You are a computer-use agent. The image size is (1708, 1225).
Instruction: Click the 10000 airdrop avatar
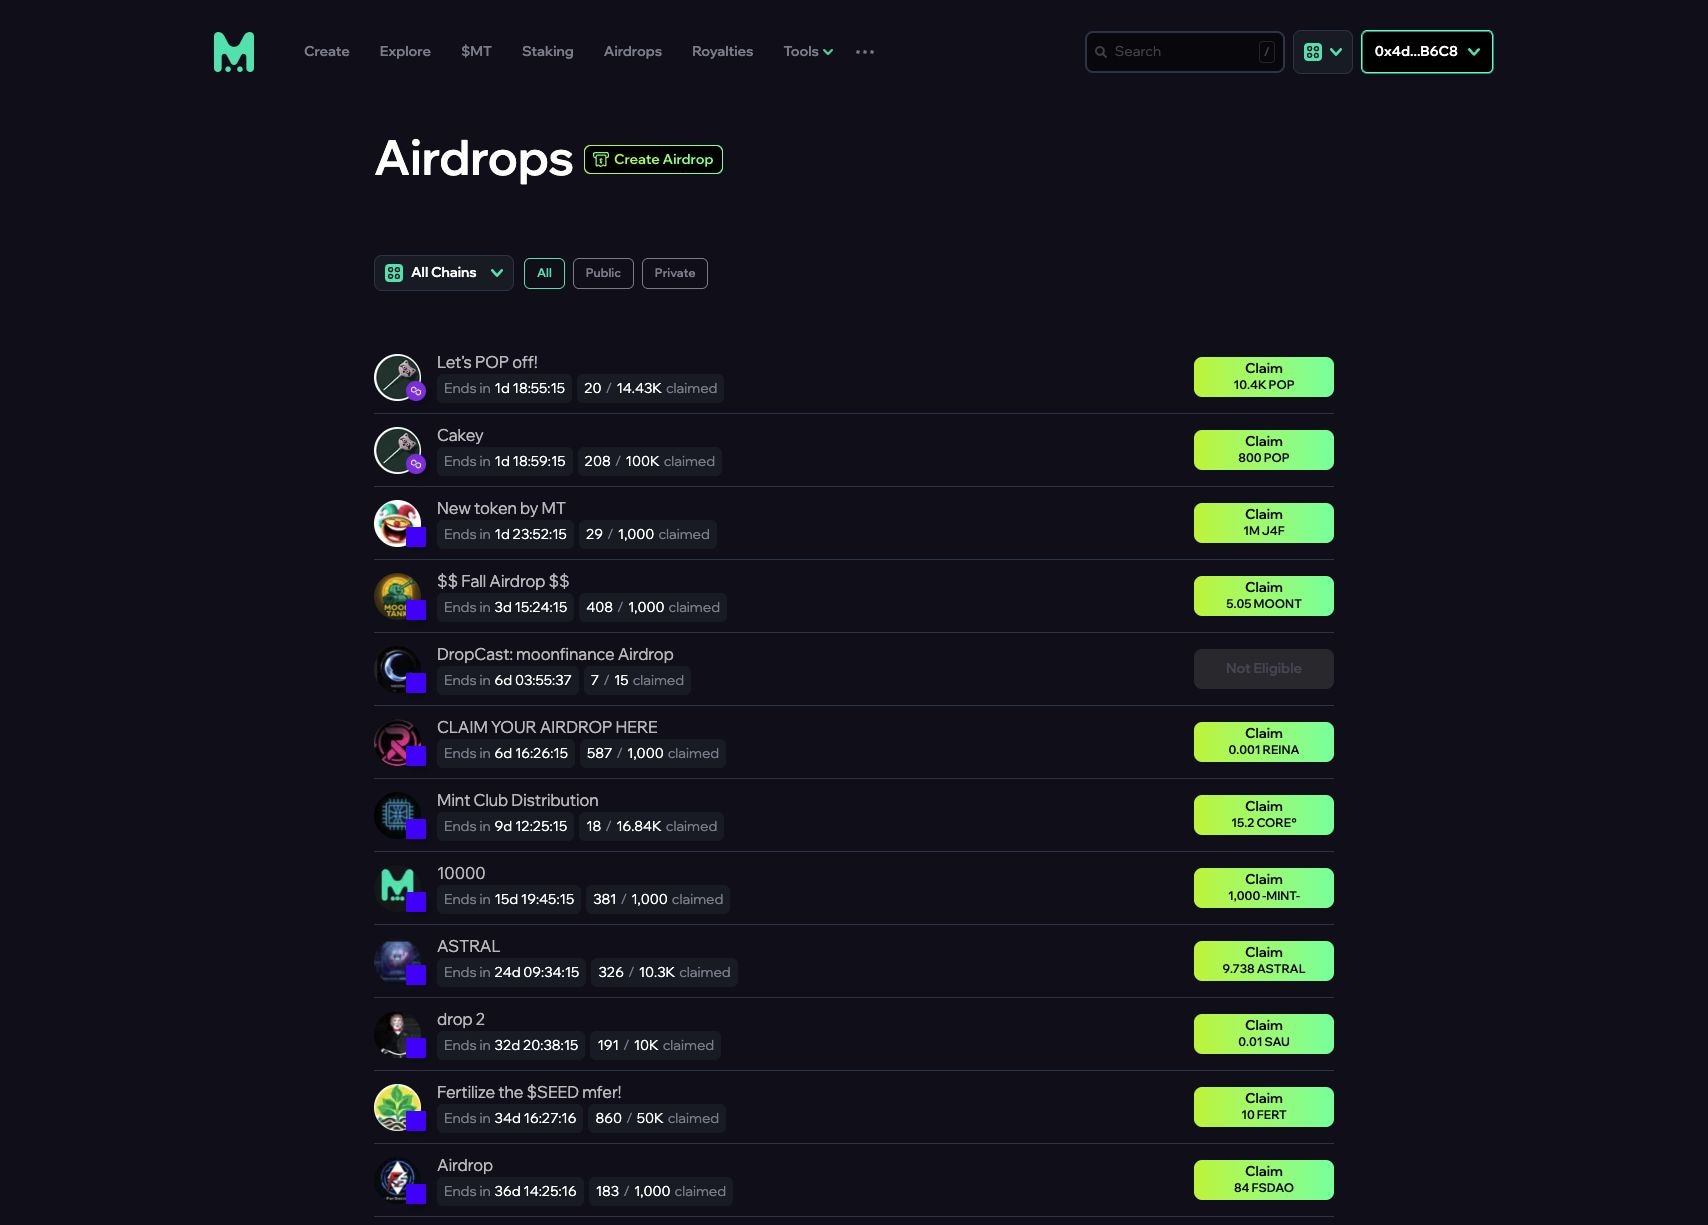398,888
